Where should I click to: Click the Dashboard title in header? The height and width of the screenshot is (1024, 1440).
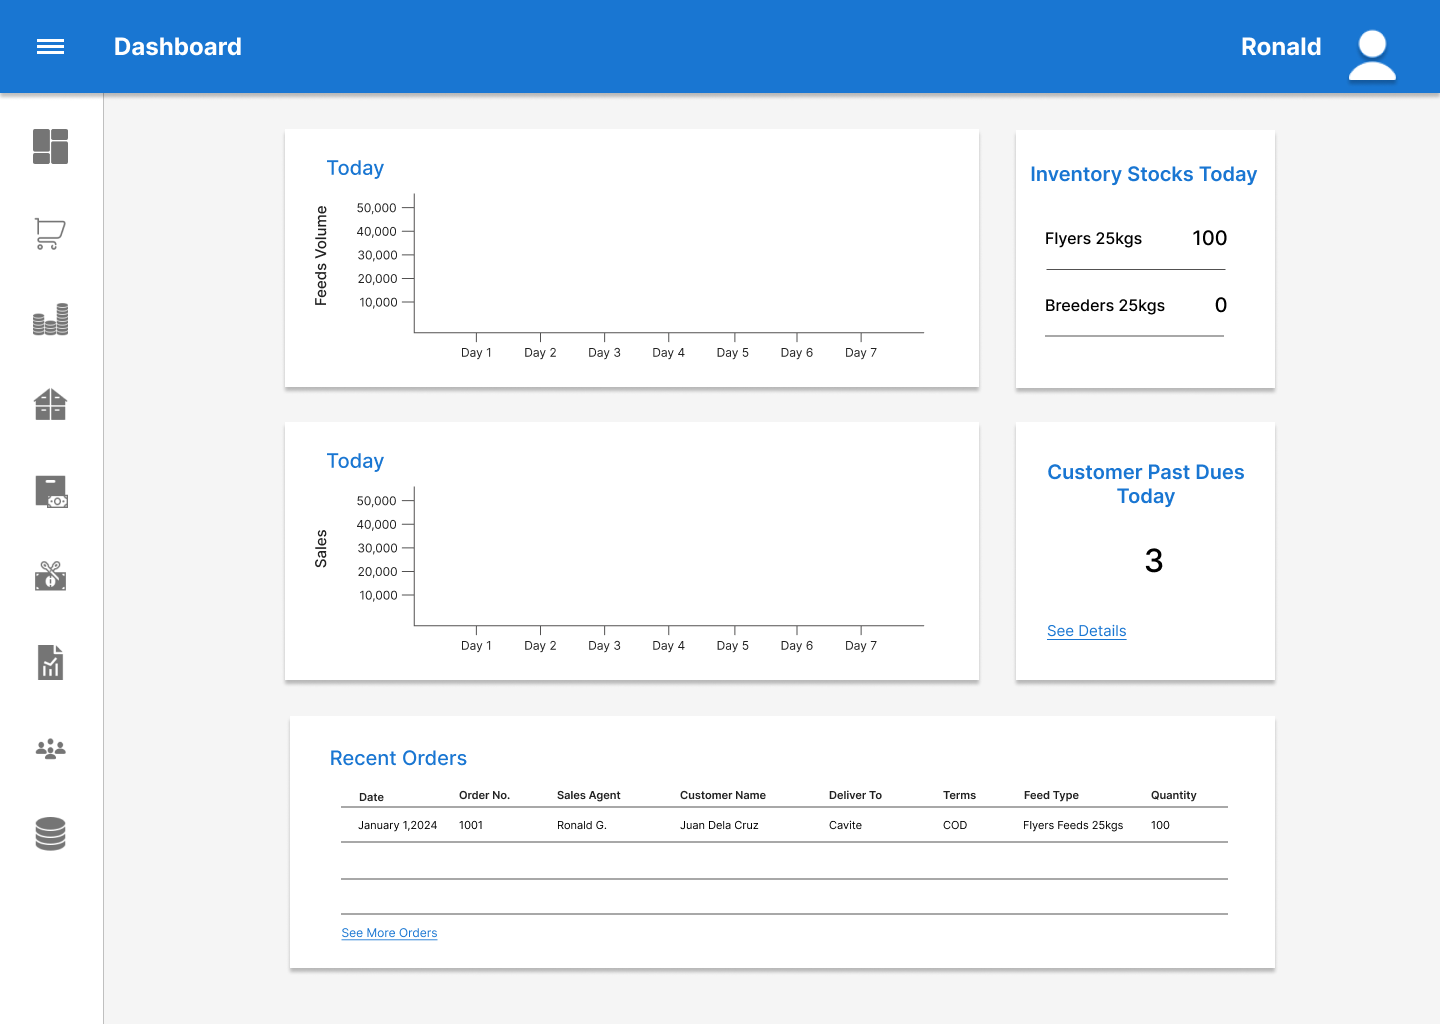[178, 47]
